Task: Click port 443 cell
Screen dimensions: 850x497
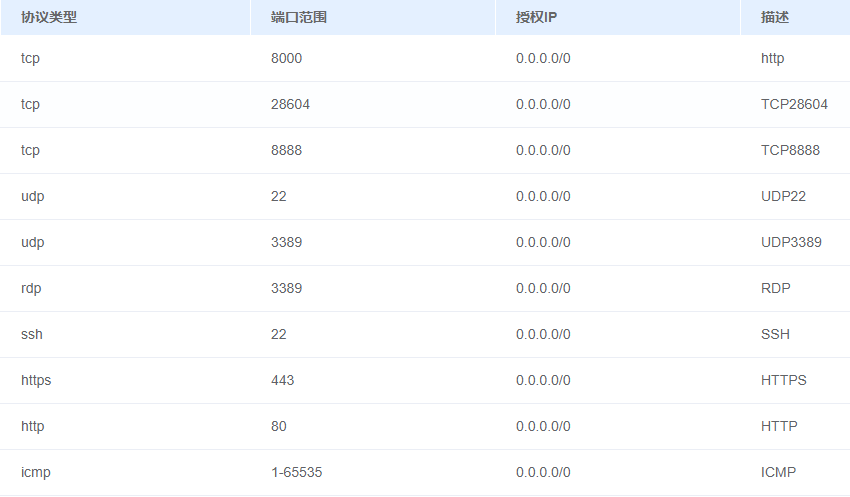Action: [x=282, y=380]
